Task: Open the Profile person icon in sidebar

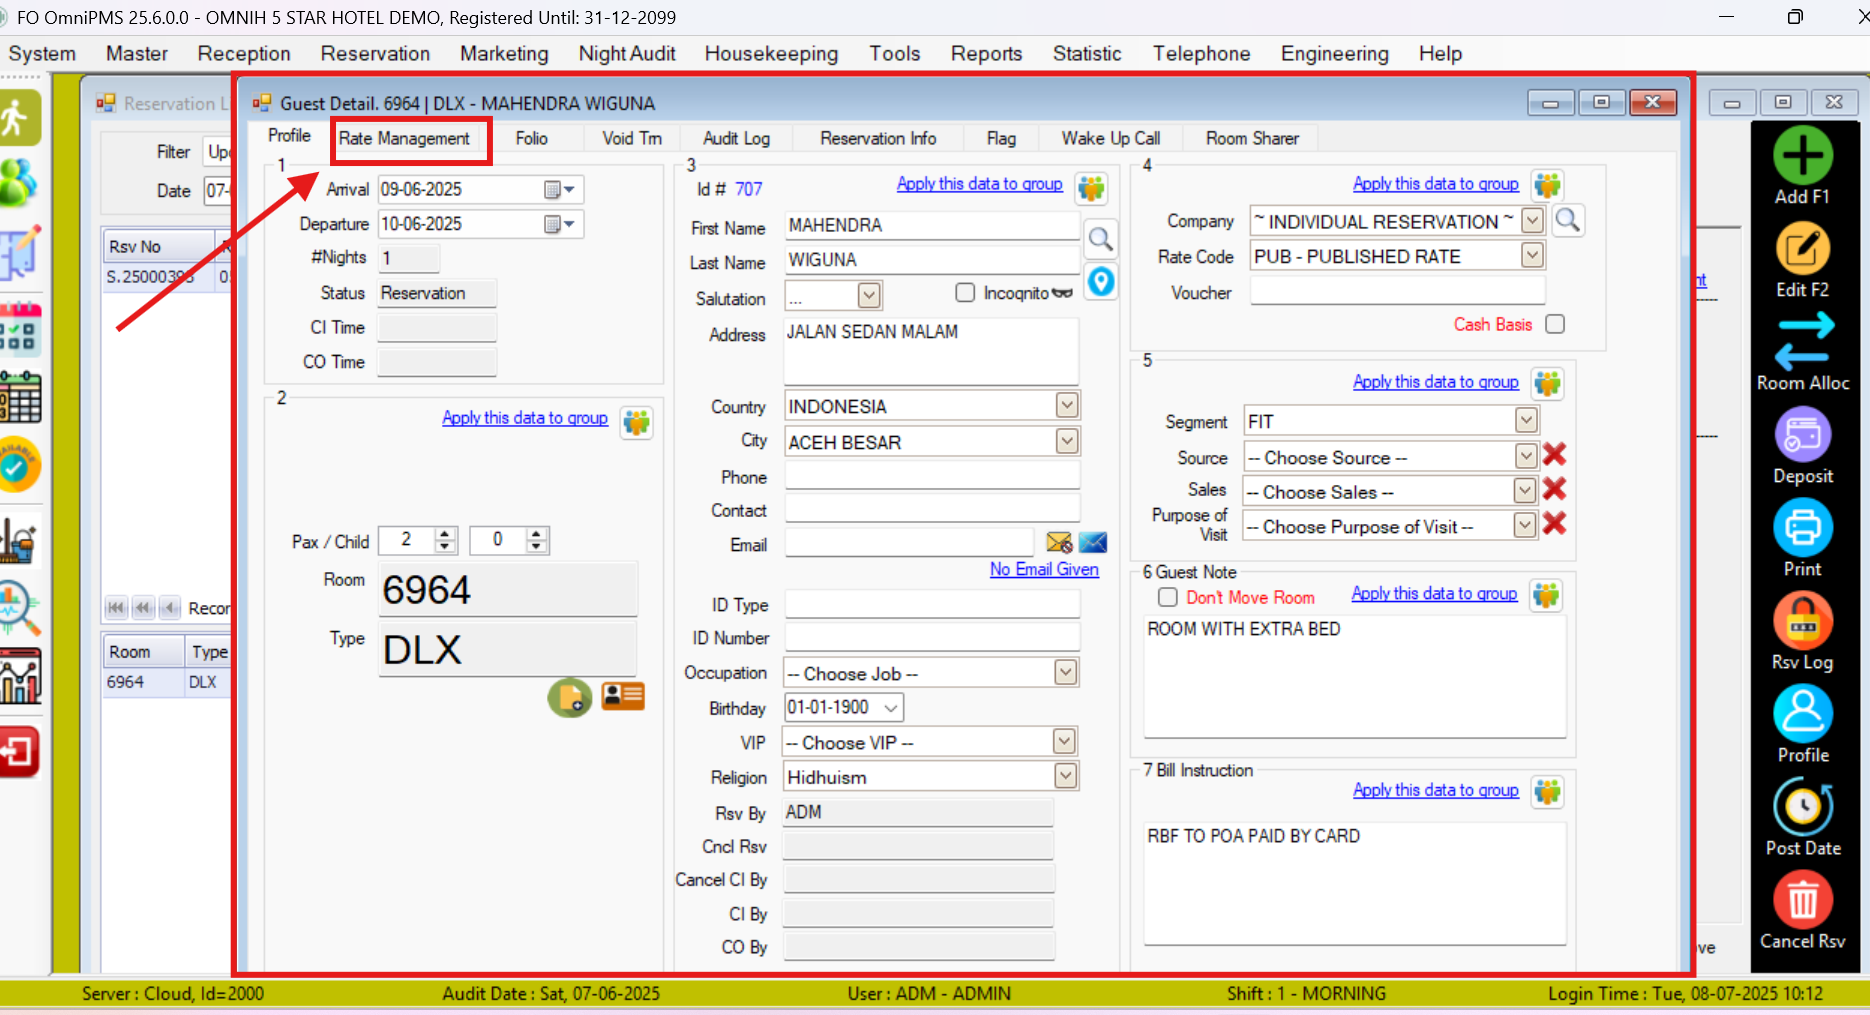Action: click(x=1802, y=713)
